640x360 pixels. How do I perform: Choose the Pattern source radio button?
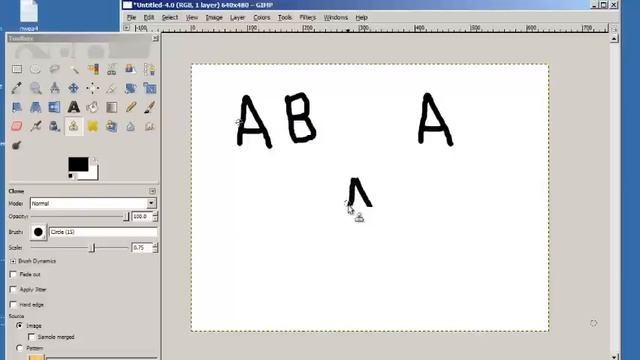click(19, 348)
